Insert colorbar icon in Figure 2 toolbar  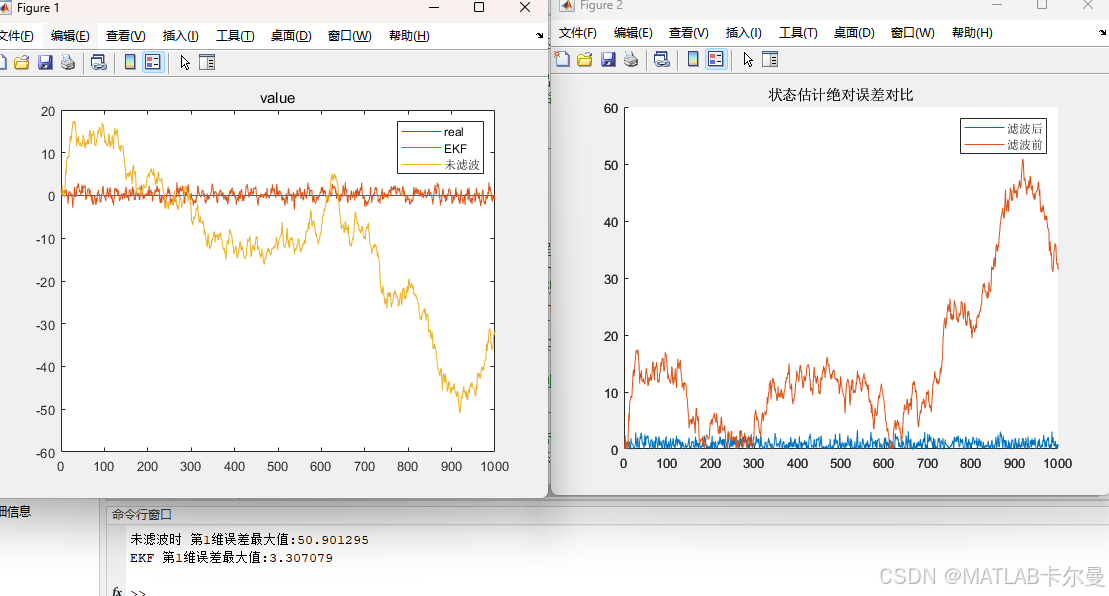click(x=693, y=59)
